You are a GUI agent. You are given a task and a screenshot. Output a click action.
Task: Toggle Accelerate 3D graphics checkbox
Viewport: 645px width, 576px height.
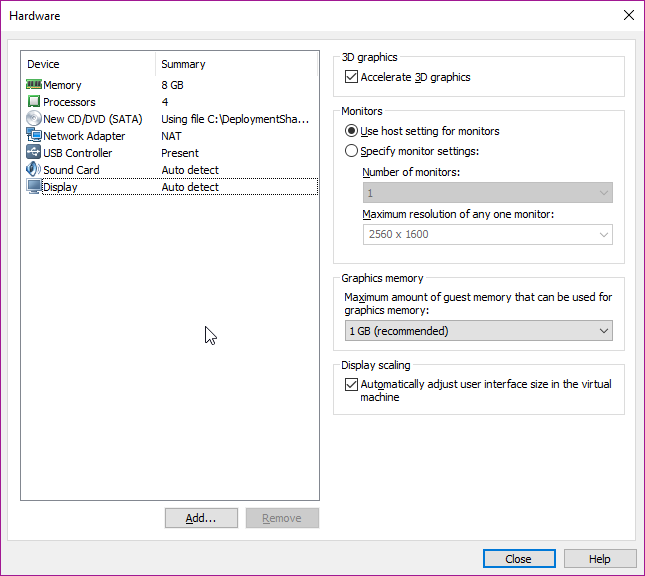[x=351, y=77]
